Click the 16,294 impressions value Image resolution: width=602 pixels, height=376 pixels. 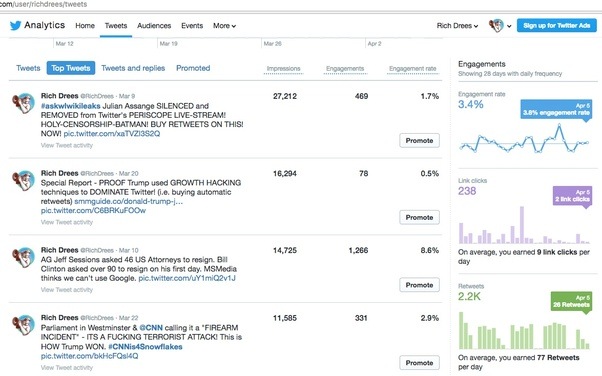[285, 173]
